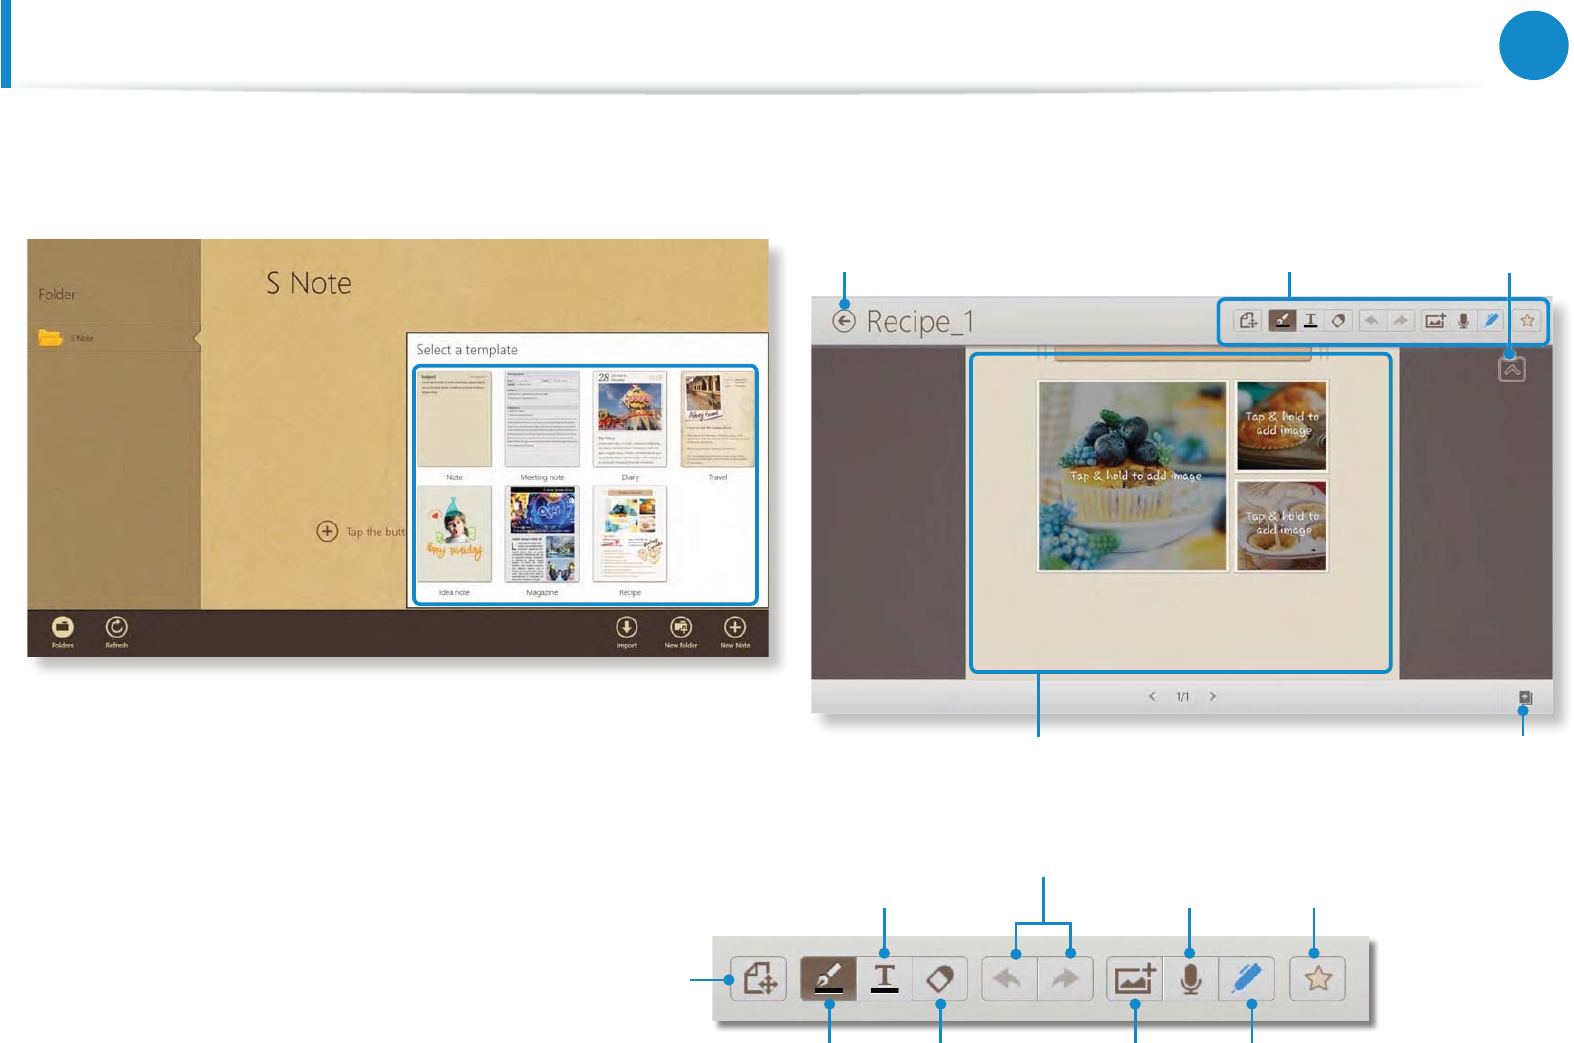
Task: Pick the Diary template
Action: 630,419
